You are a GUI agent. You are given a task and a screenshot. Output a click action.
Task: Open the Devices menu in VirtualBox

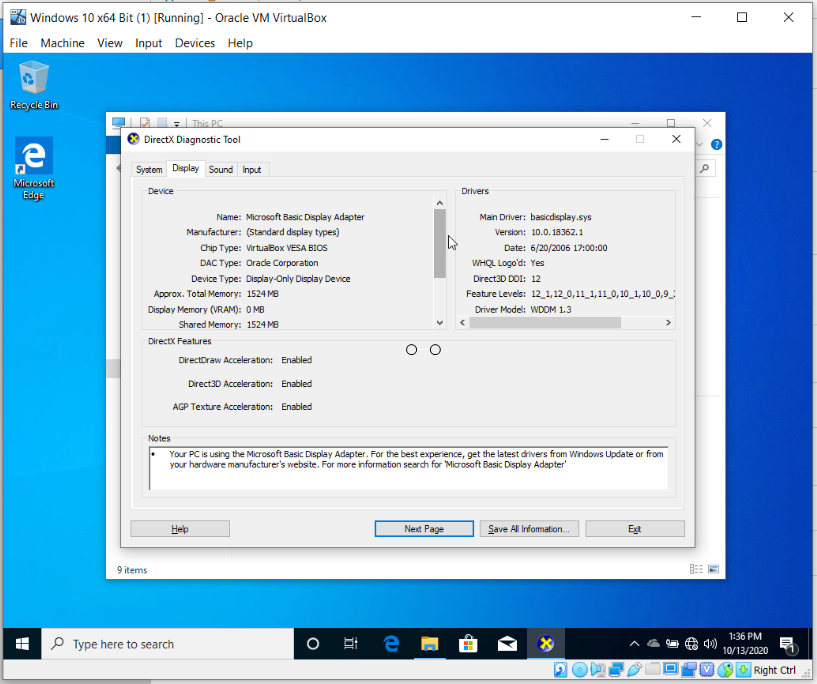coord(194,43)
